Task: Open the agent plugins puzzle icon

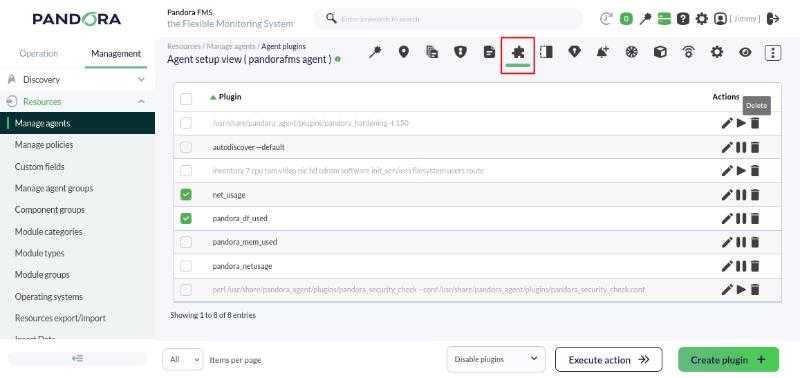Action: point(518,52)
